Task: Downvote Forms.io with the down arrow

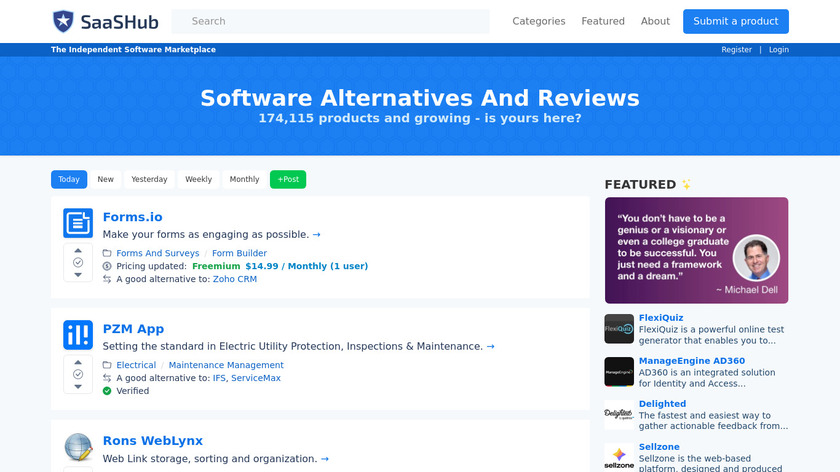Action: 78,274
